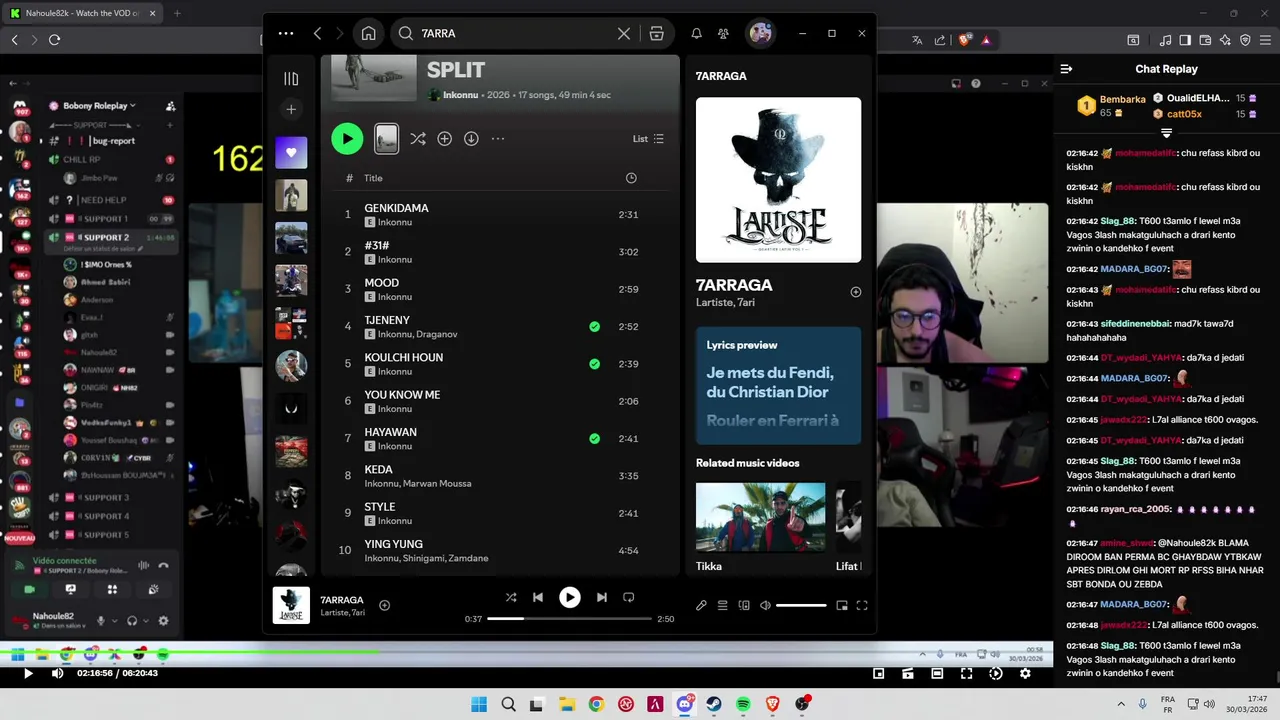Select the MOOD track row

(500, 289)
